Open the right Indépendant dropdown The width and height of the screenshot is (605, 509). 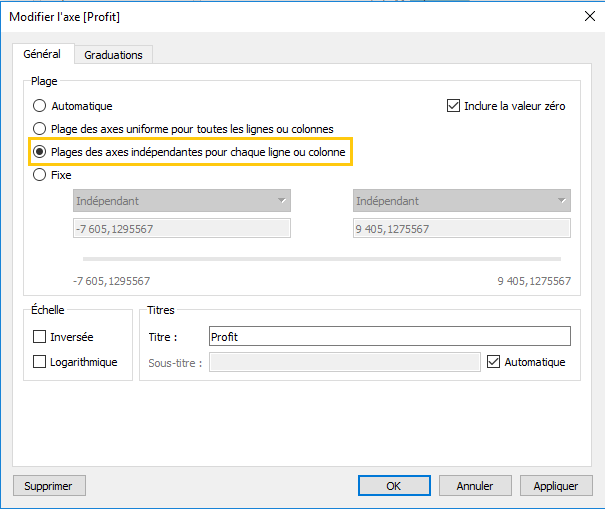click(461, 201)
